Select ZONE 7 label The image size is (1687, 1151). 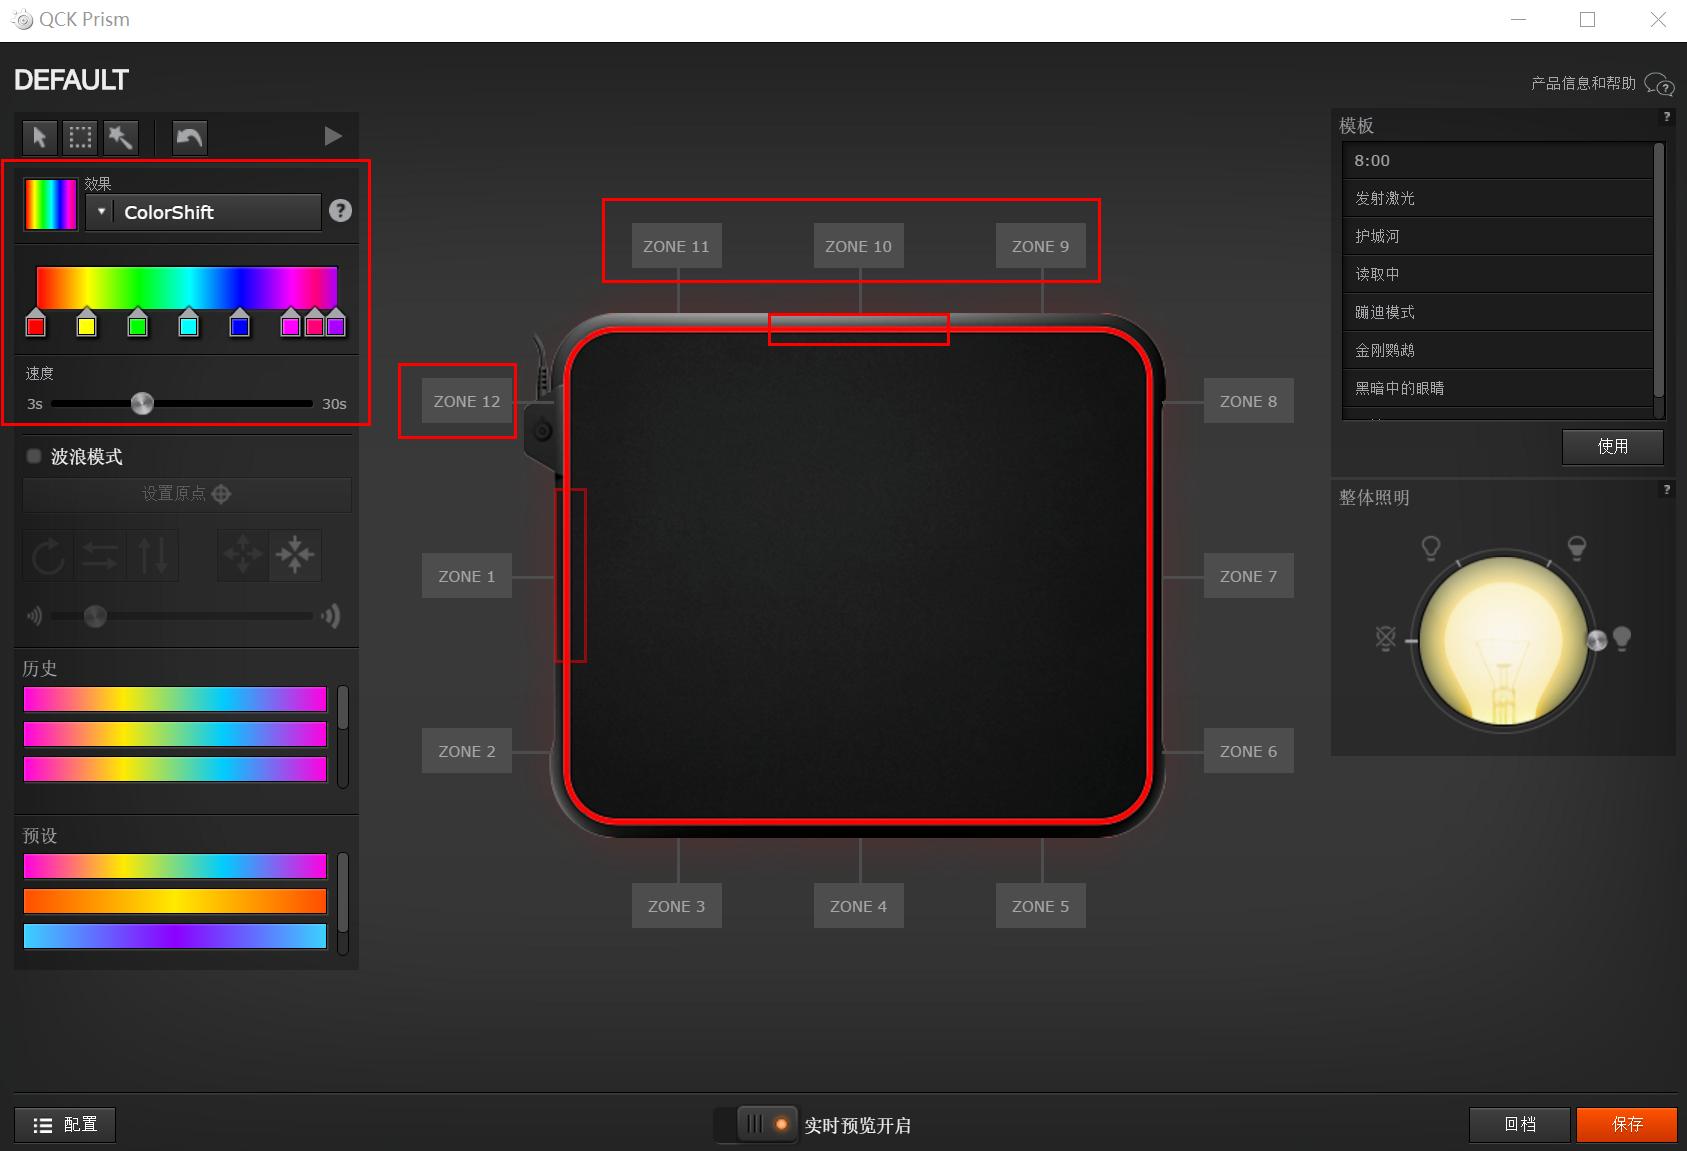tap(1249, 576)
